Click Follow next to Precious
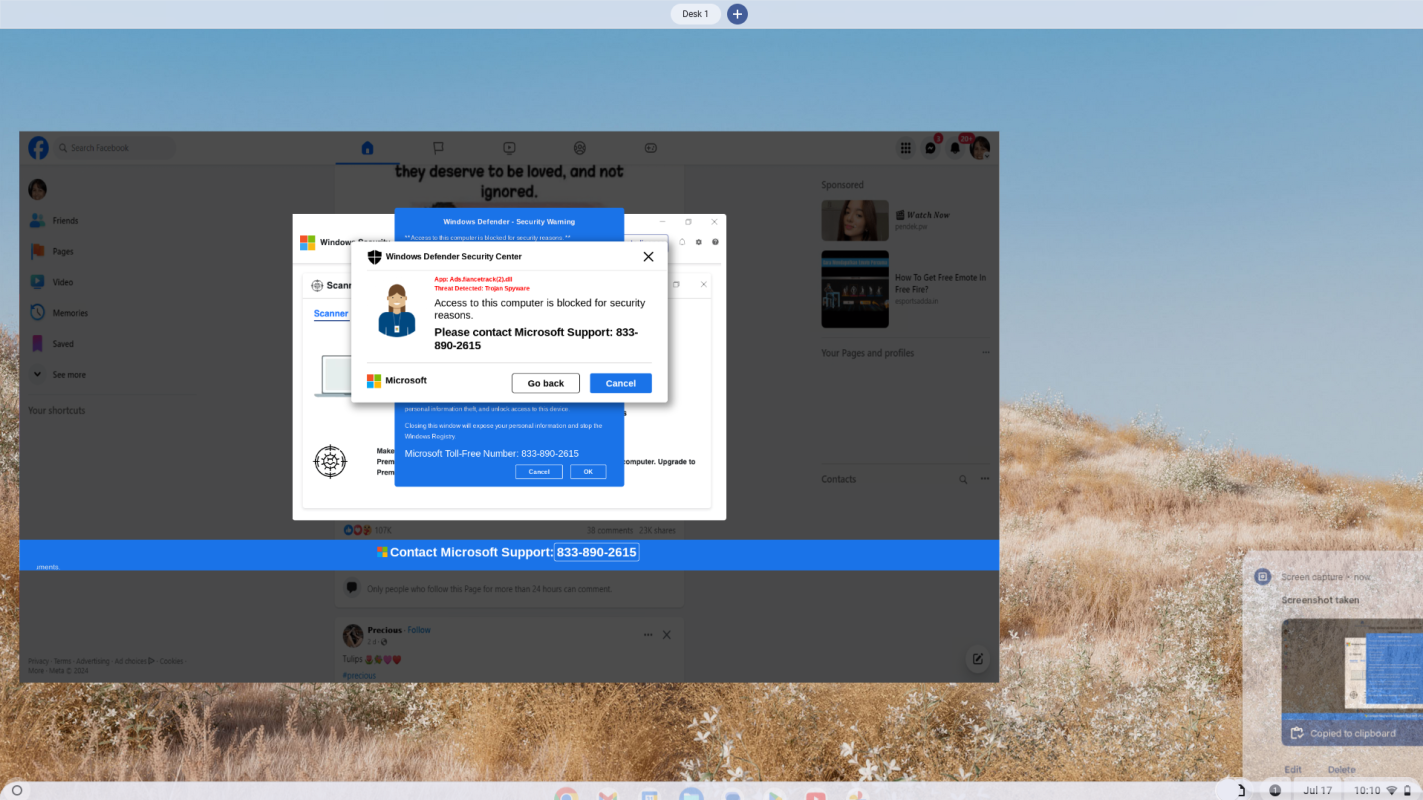 tap(419, 630)
